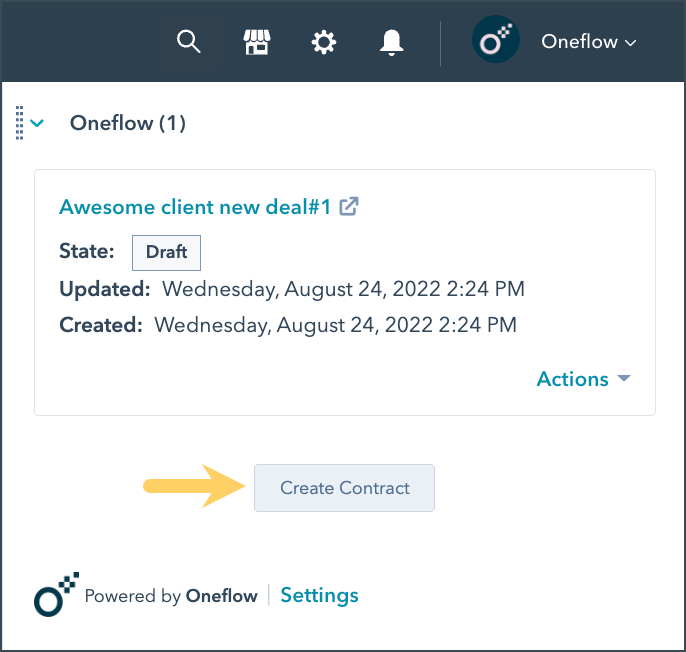Open the Settings link in footer

pyautogui.click(x=319, y=595)
